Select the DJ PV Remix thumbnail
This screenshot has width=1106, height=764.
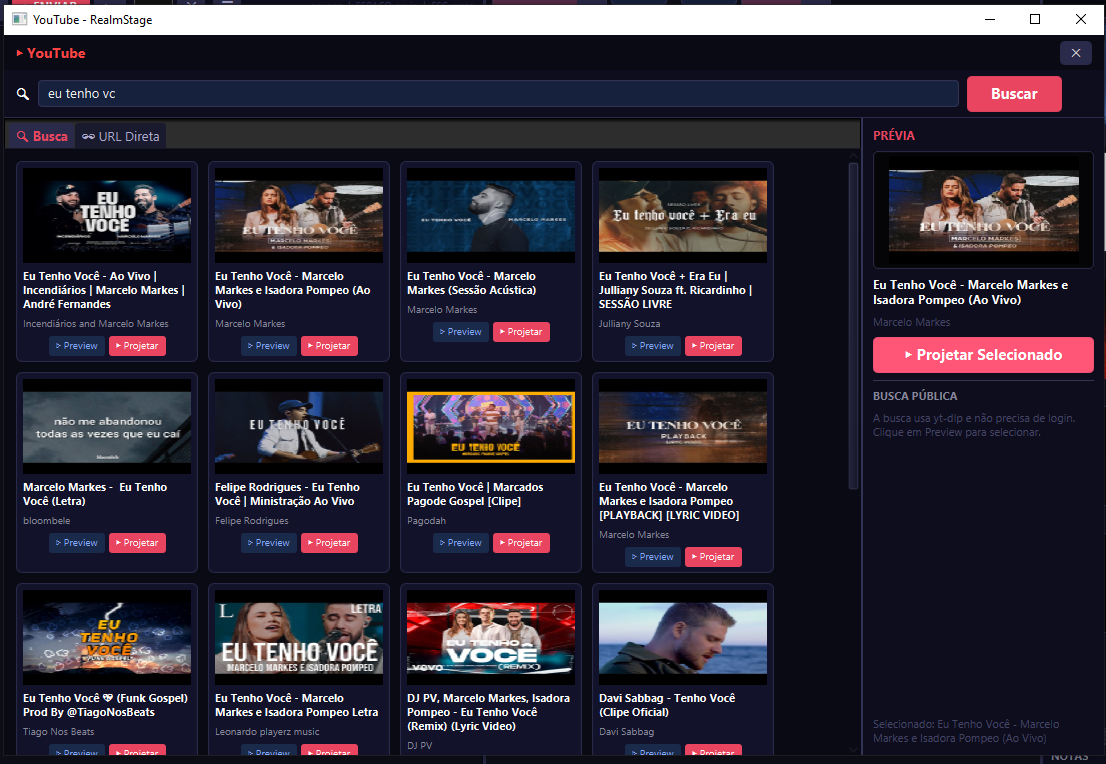[491, 637]
